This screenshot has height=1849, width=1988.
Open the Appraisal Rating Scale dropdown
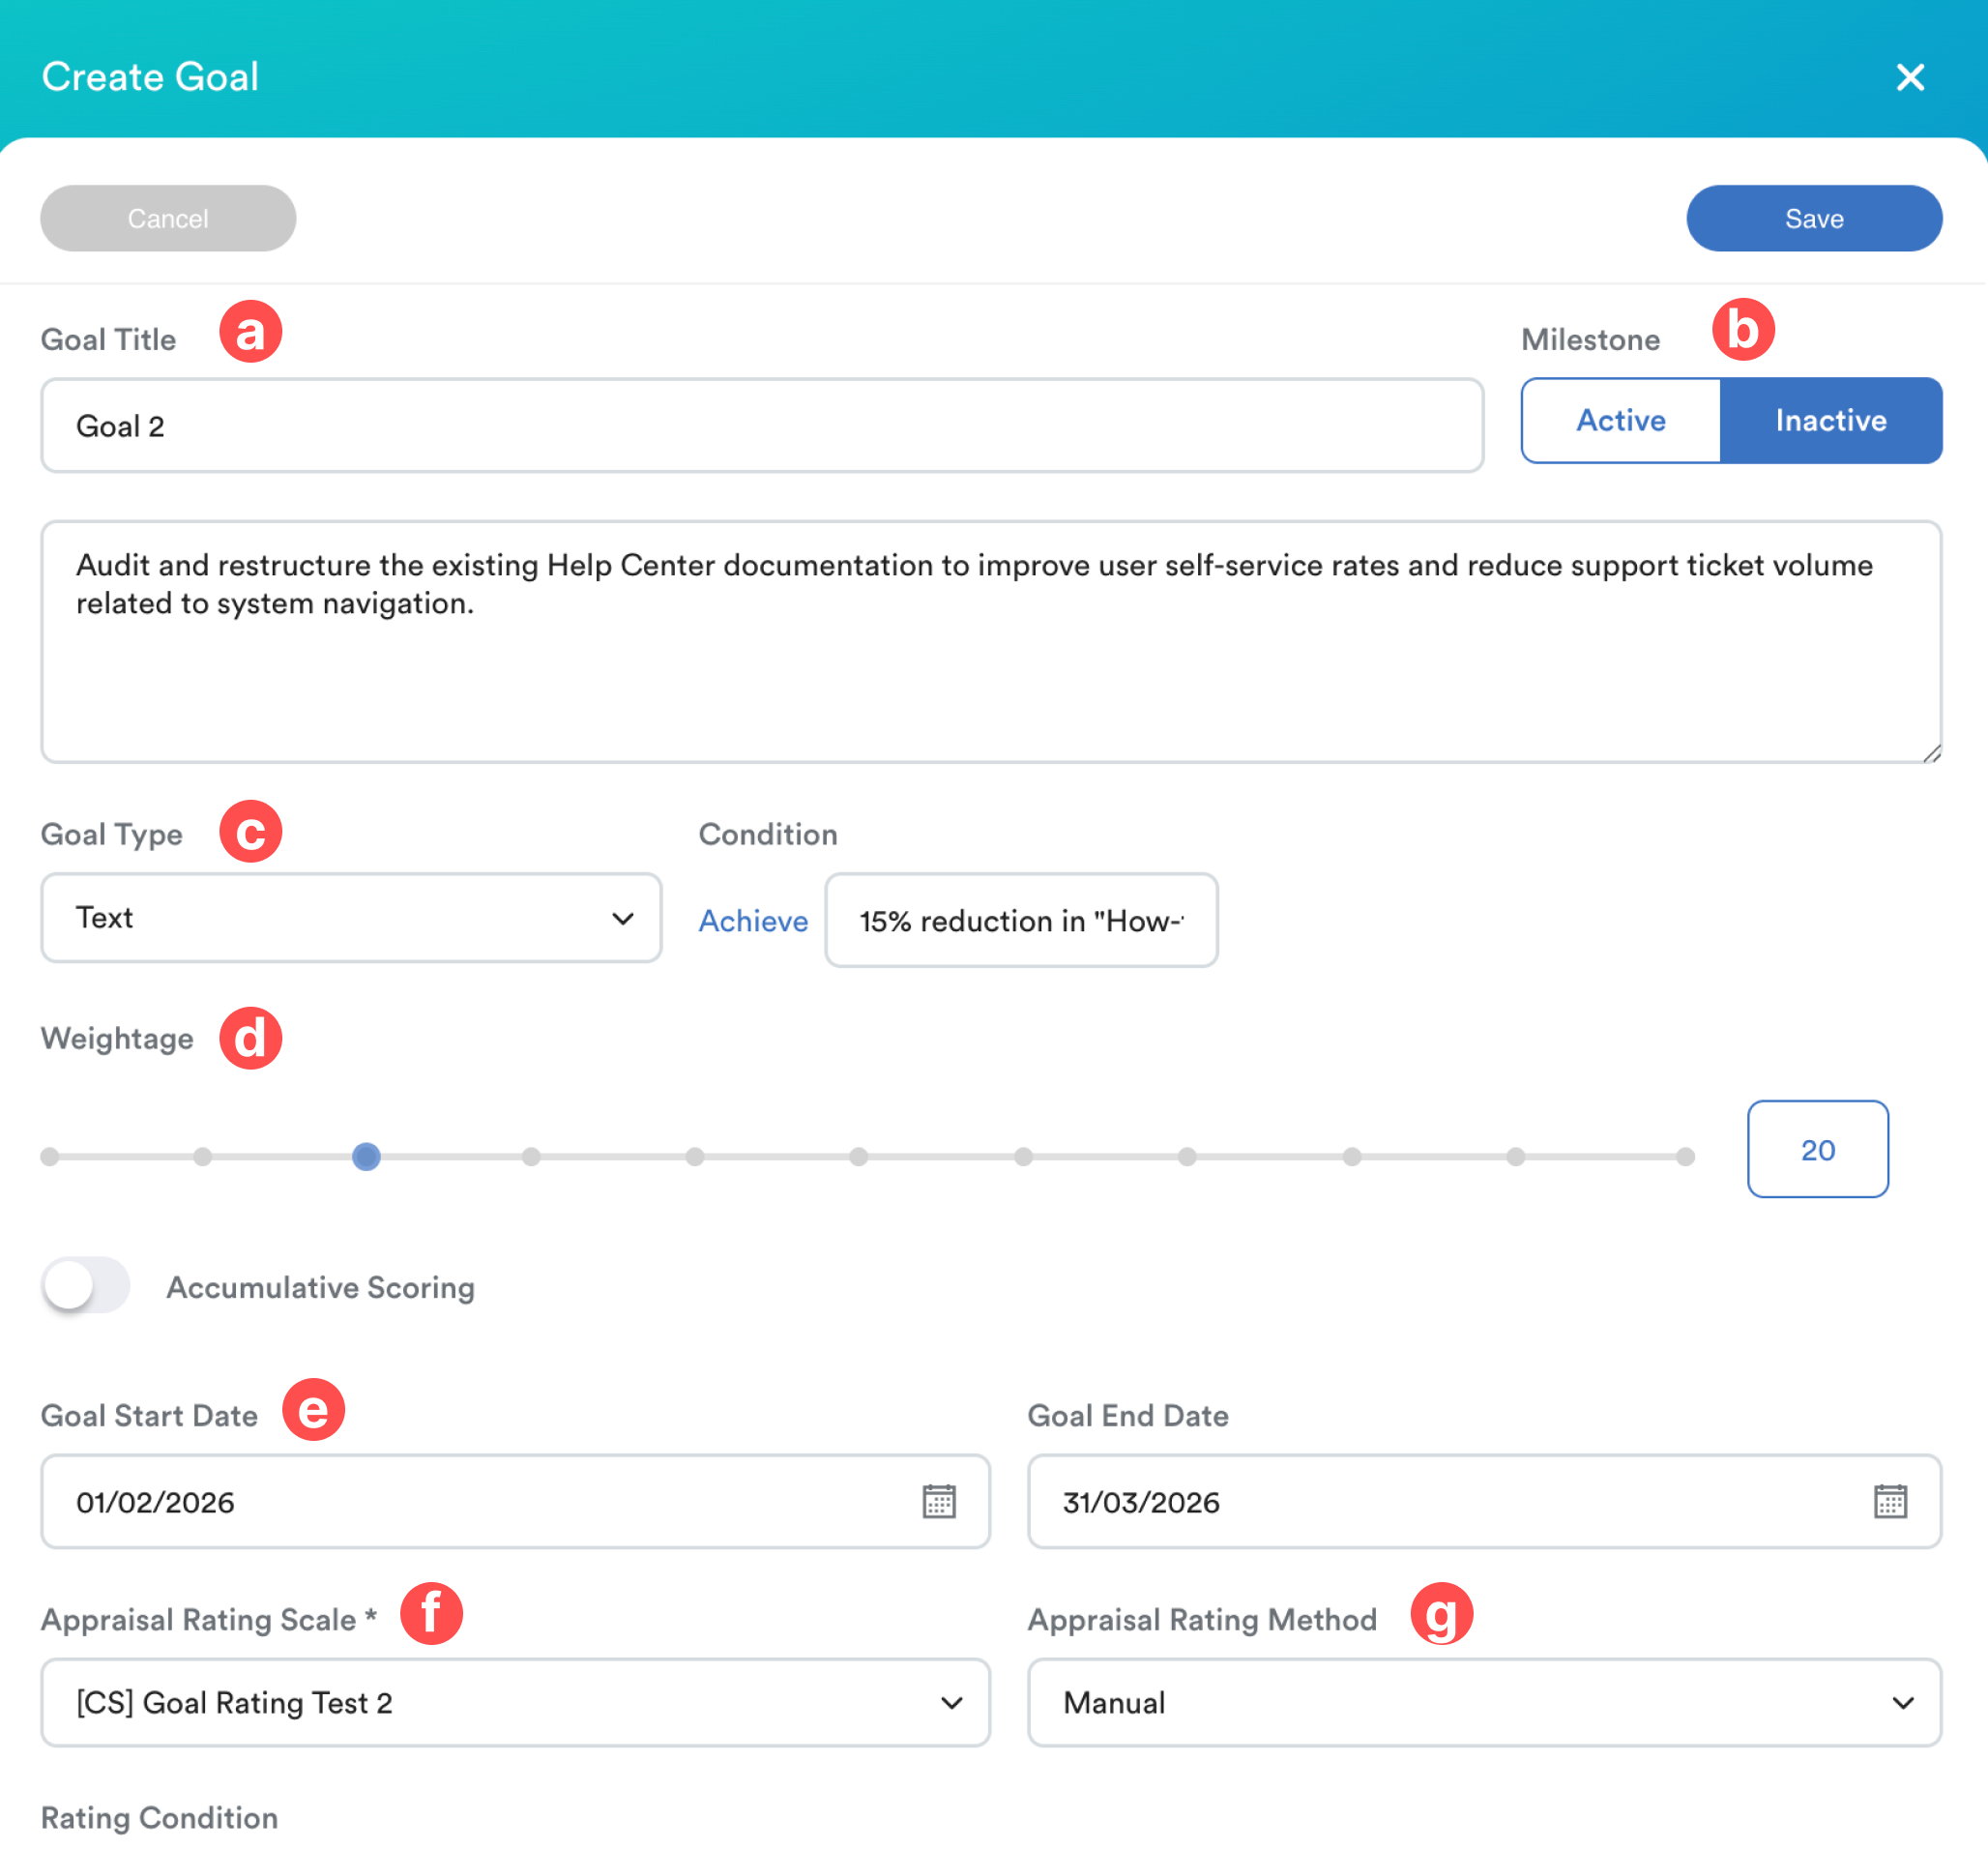point(515,1702)
